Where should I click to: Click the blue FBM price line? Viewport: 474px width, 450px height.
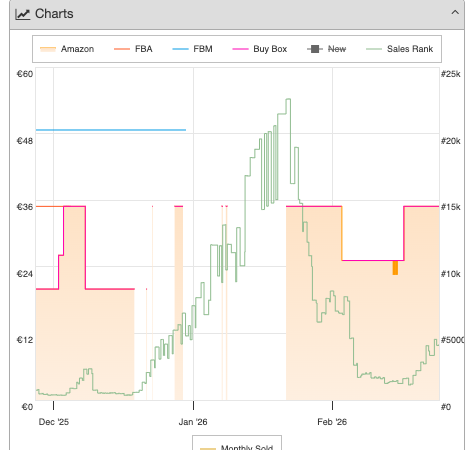111,130
